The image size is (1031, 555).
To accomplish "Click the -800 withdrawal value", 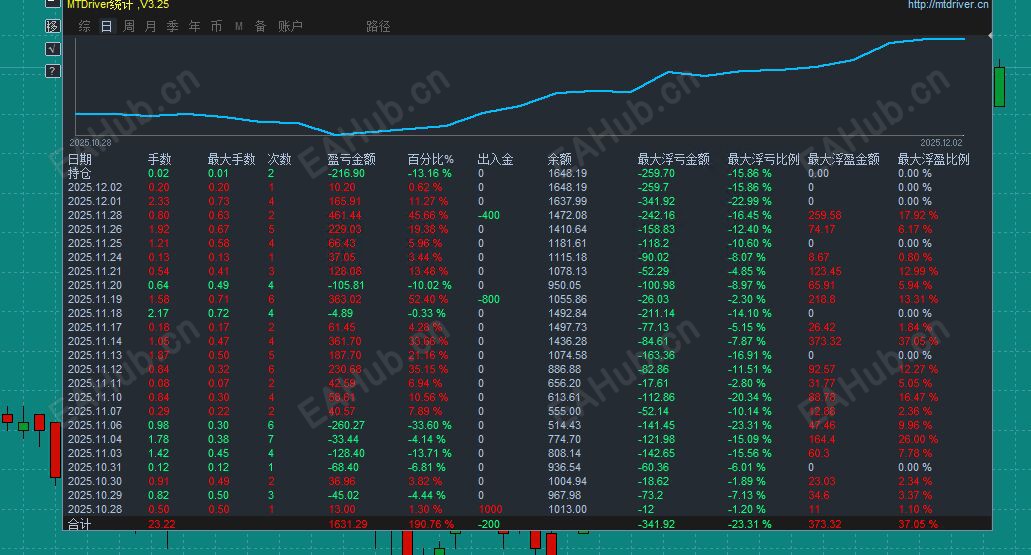I will pyautogui.click(x=489, y=299).
